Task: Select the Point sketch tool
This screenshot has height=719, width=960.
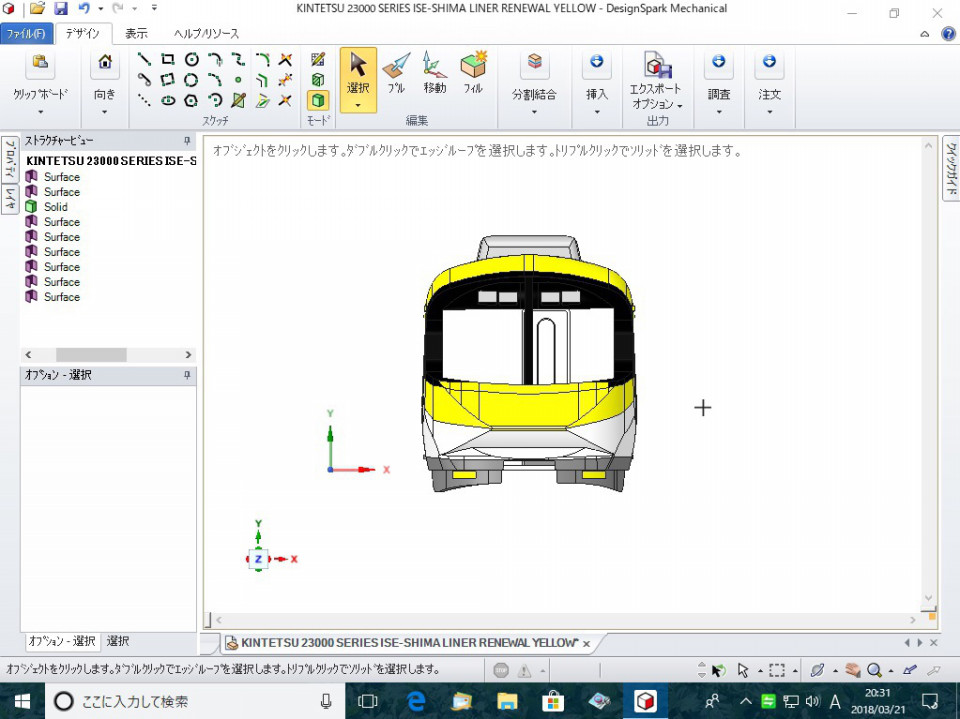Action: point(238,80)
